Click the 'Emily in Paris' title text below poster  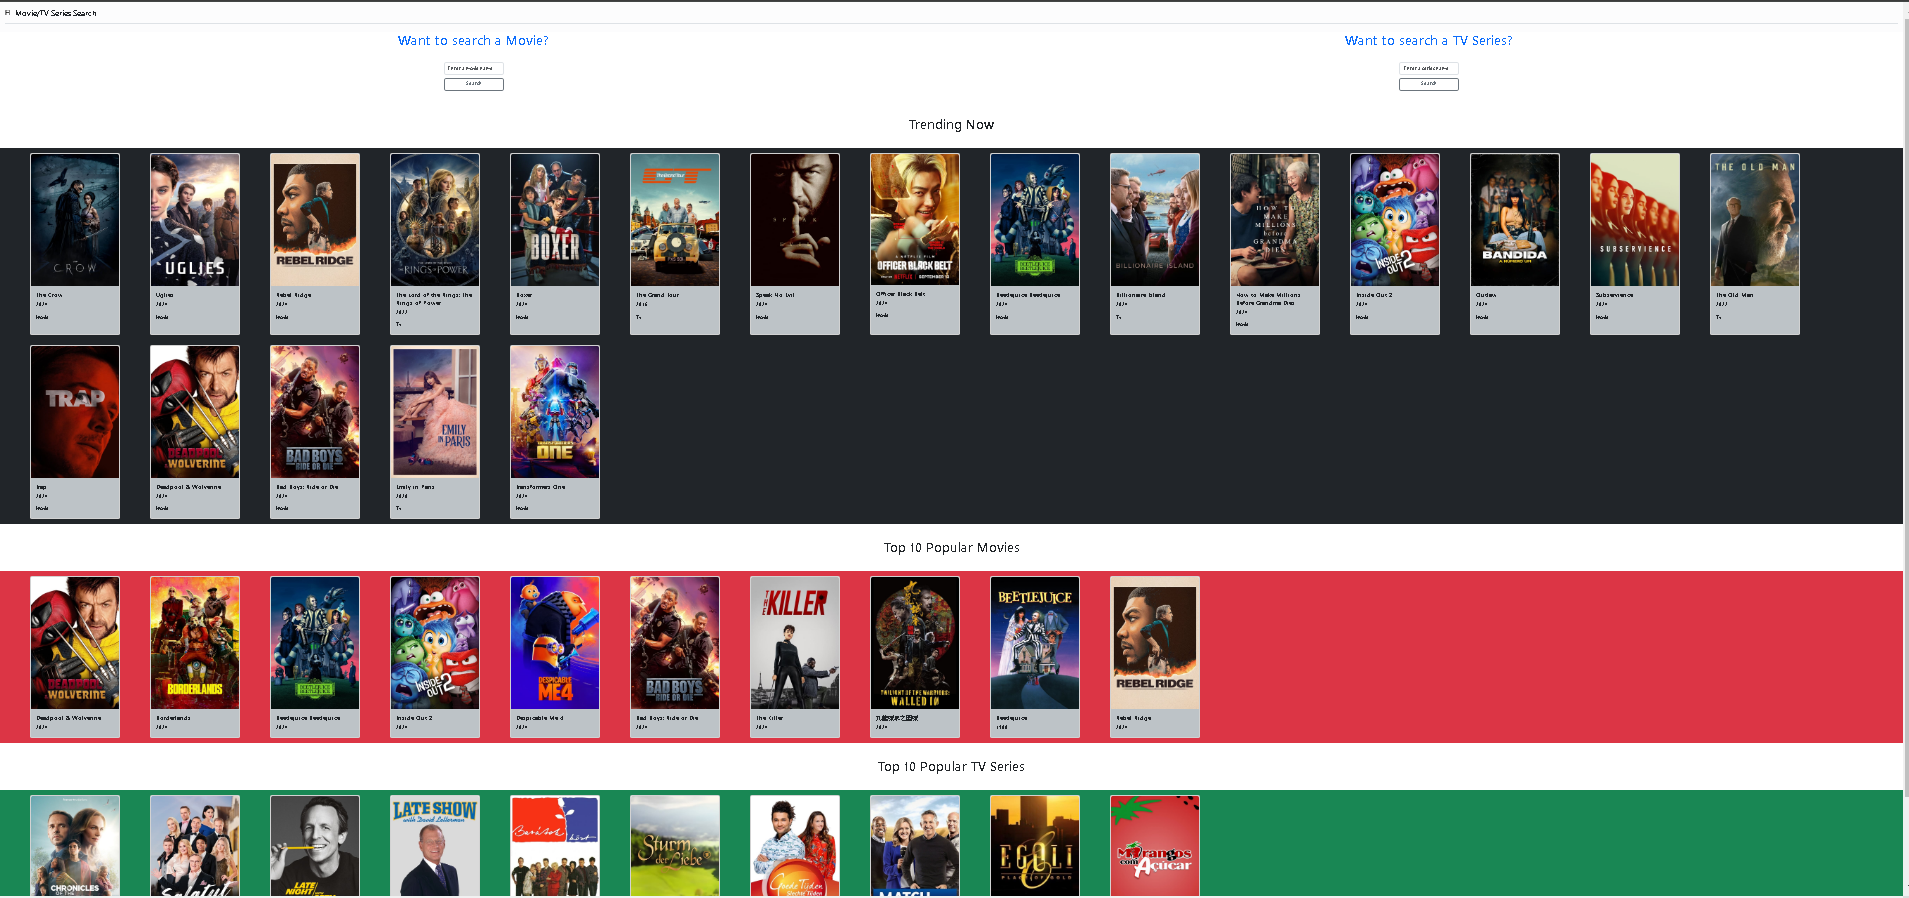tap(415, 487)
